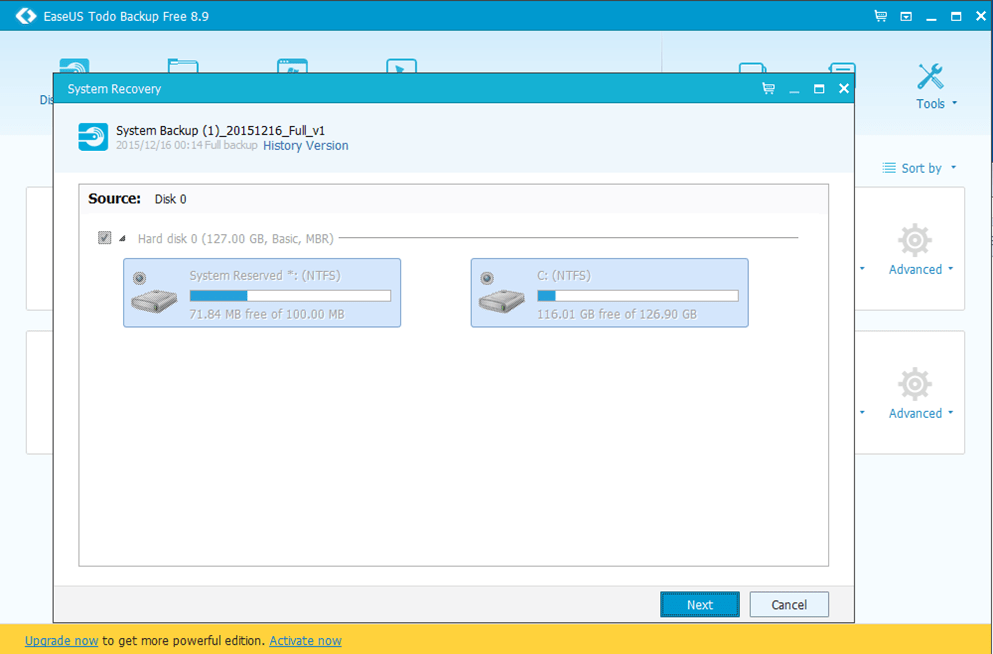Click the System Reserved drive icon

click(155, 301)
